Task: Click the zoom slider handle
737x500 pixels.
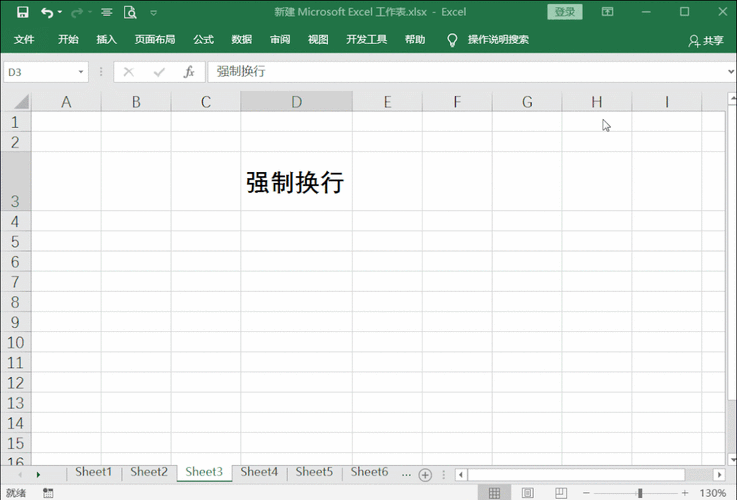Action: tap(640, 492)
